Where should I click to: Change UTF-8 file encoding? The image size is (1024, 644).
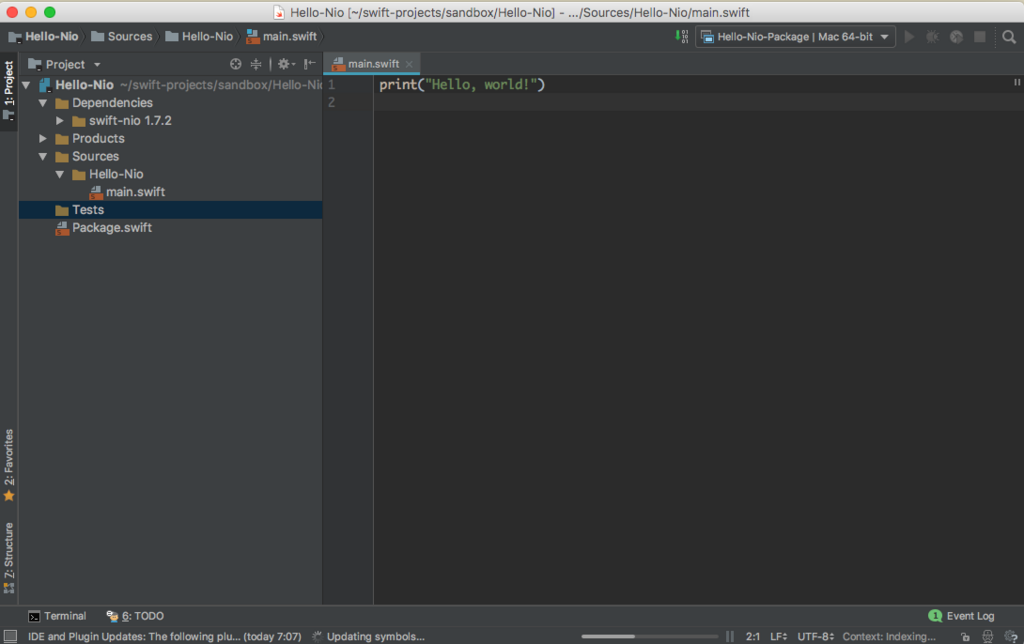click(x=816, y=636)
